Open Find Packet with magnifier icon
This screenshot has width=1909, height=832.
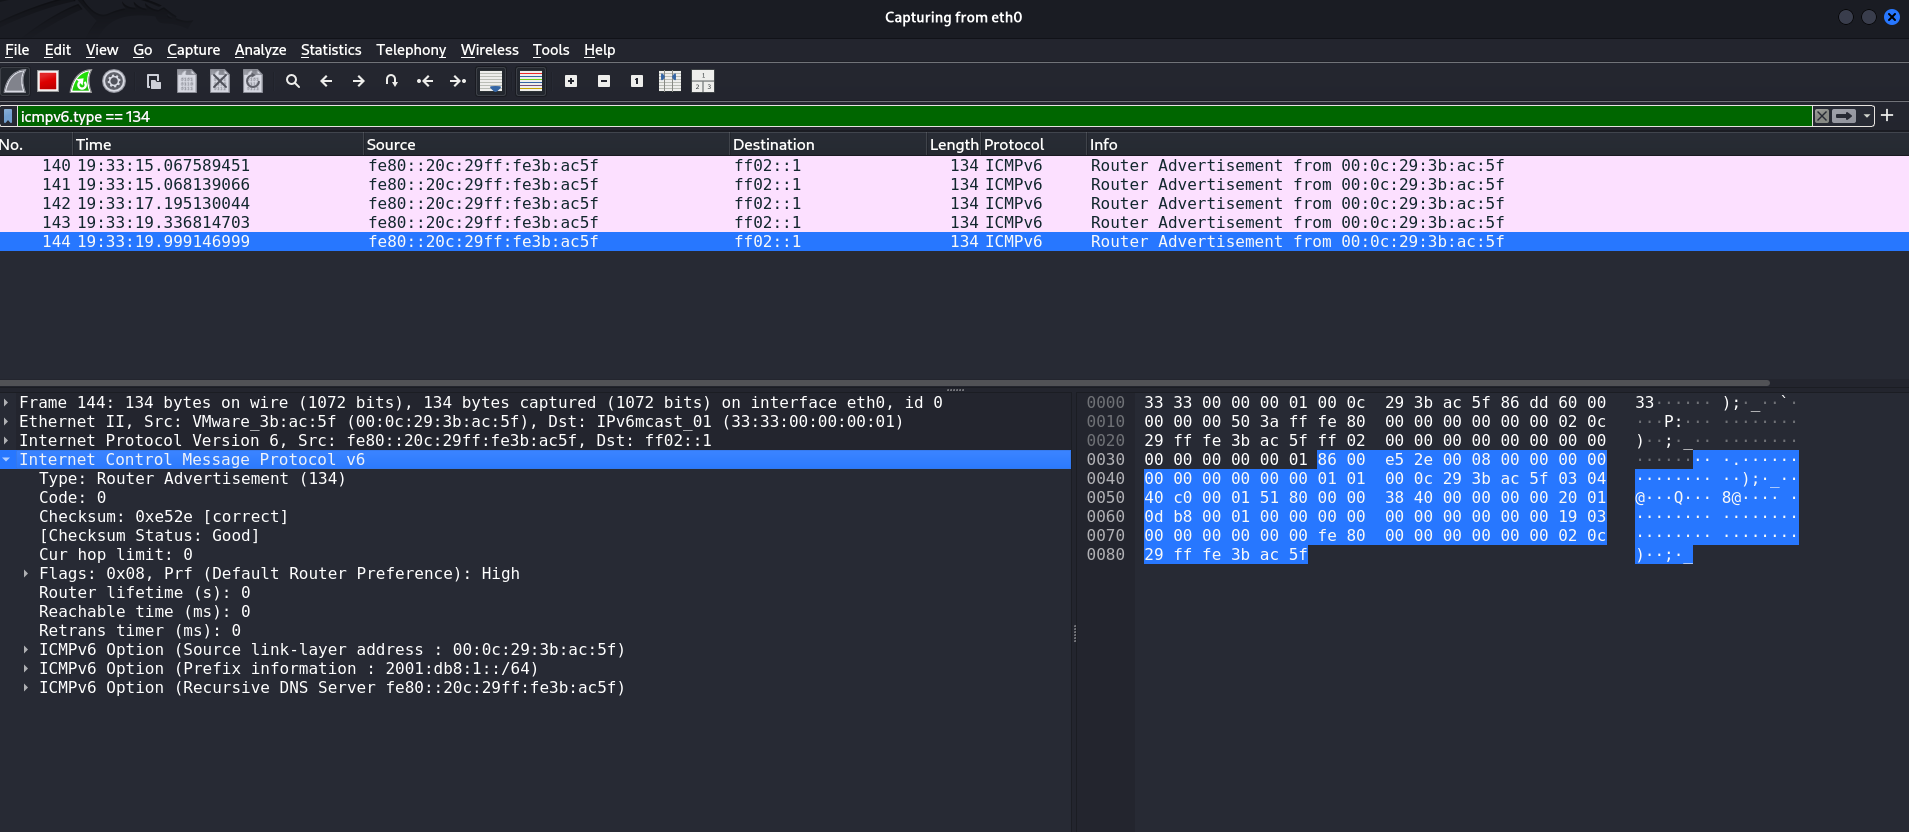click(293, 81)
